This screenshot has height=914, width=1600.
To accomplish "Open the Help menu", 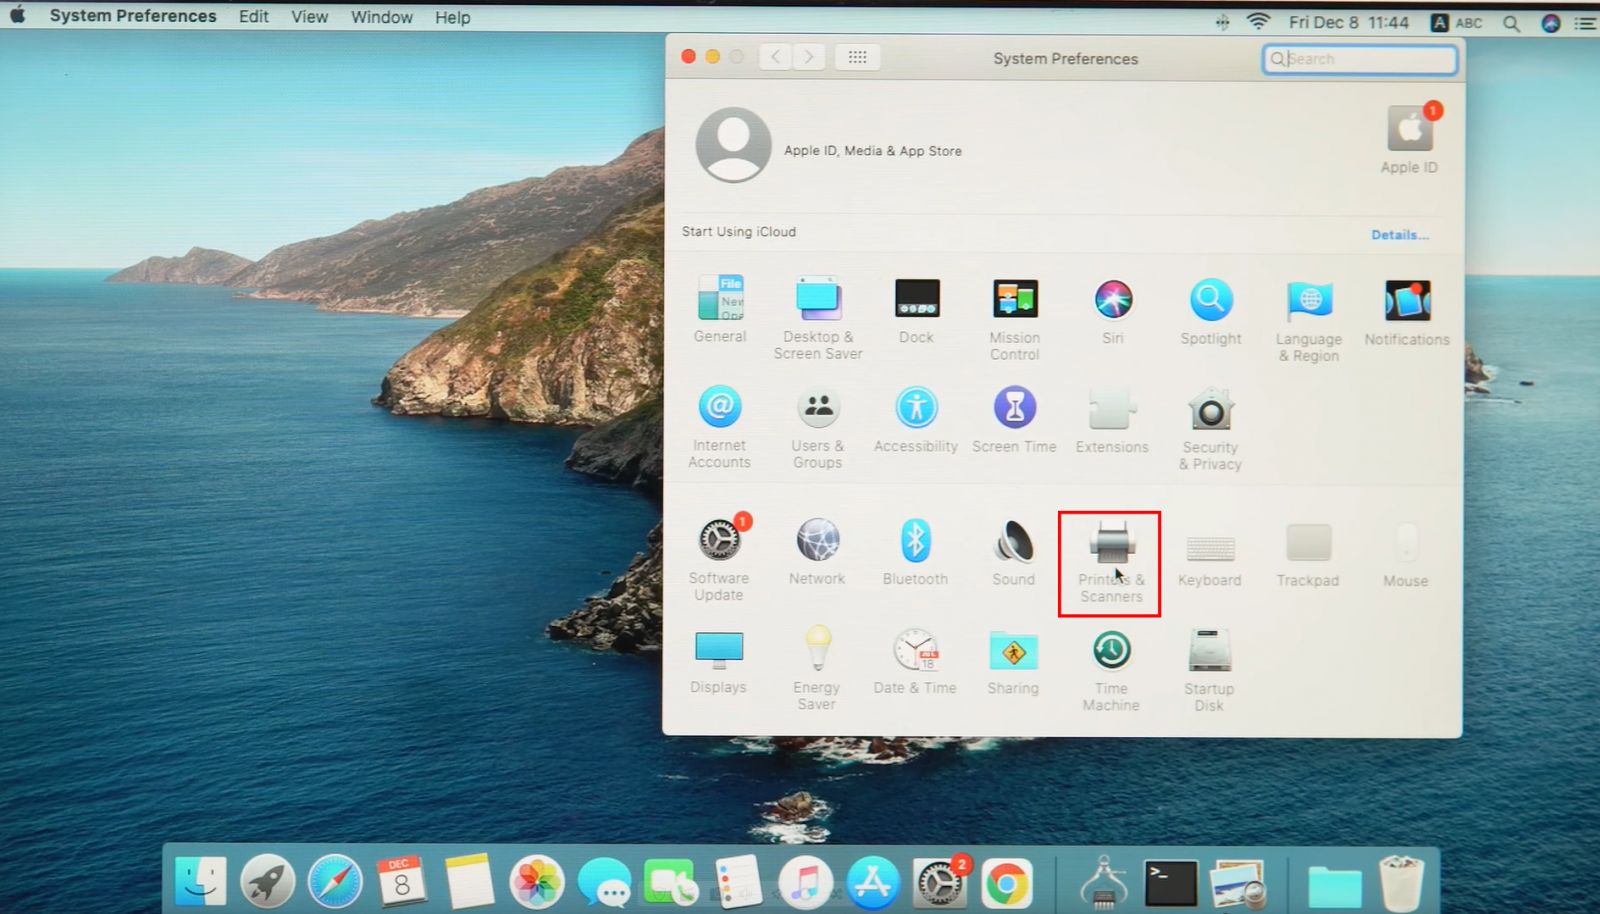I will (453, 17).
